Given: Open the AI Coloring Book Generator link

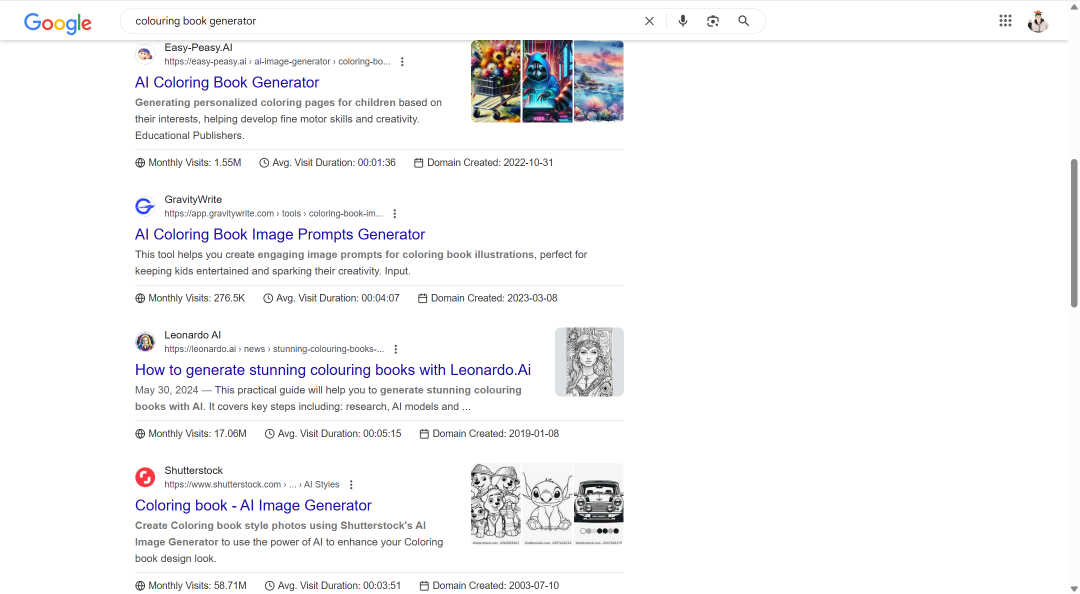Looking at the screenshot, I should tap(227, 83).
